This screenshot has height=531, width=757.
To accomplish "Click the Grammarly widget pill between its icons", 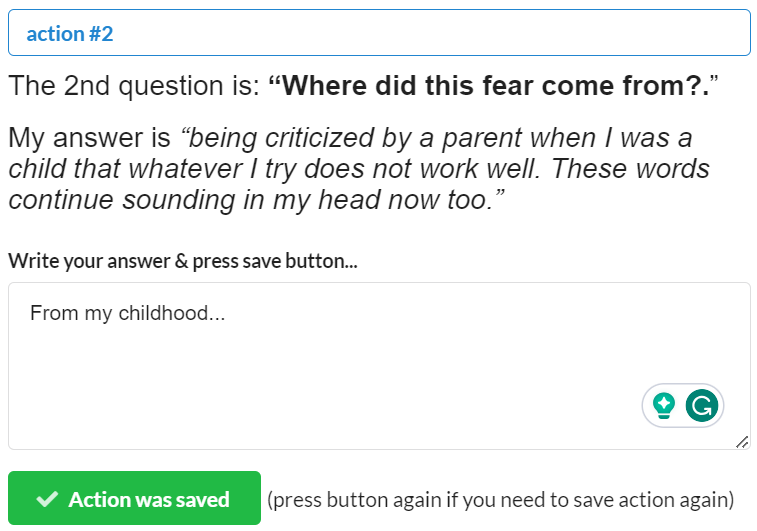I will 681,405.
